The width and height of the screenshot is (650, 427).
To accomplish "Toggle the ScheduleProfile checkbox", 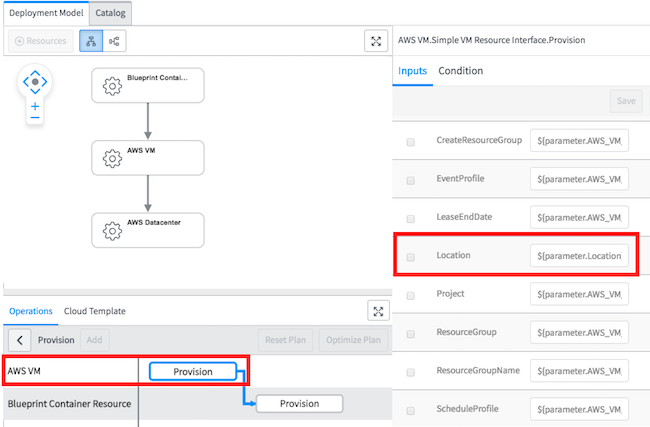I will [410, 410].
